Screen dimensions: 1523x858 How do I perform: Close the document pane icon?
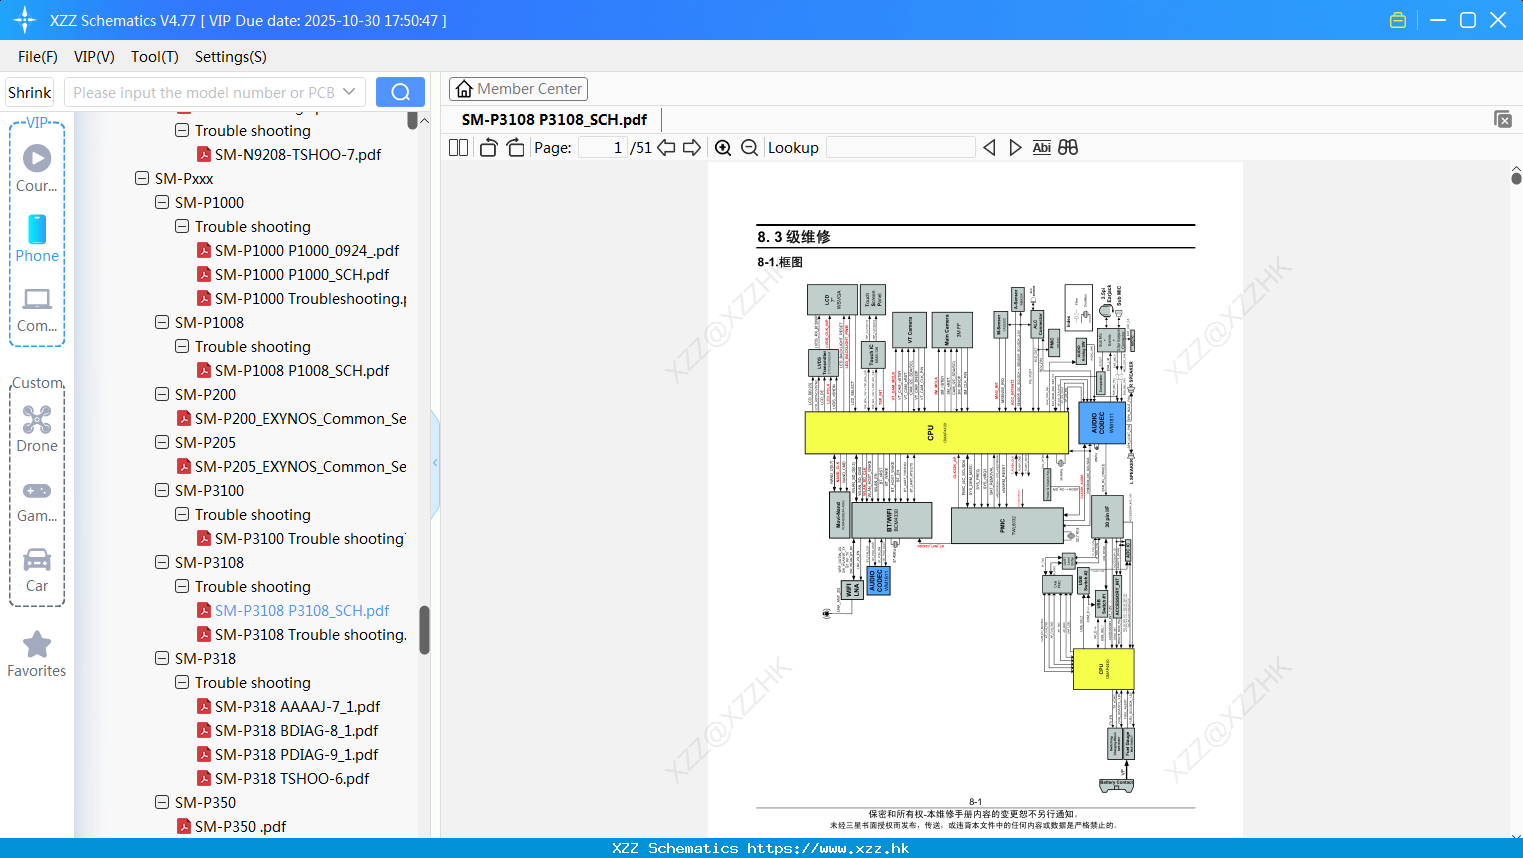tap(1503, 119)
